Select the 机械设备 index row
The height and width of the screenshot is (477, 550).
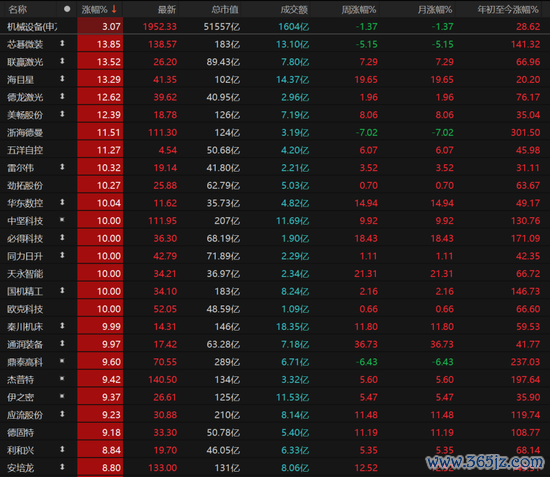pos(275,26)
